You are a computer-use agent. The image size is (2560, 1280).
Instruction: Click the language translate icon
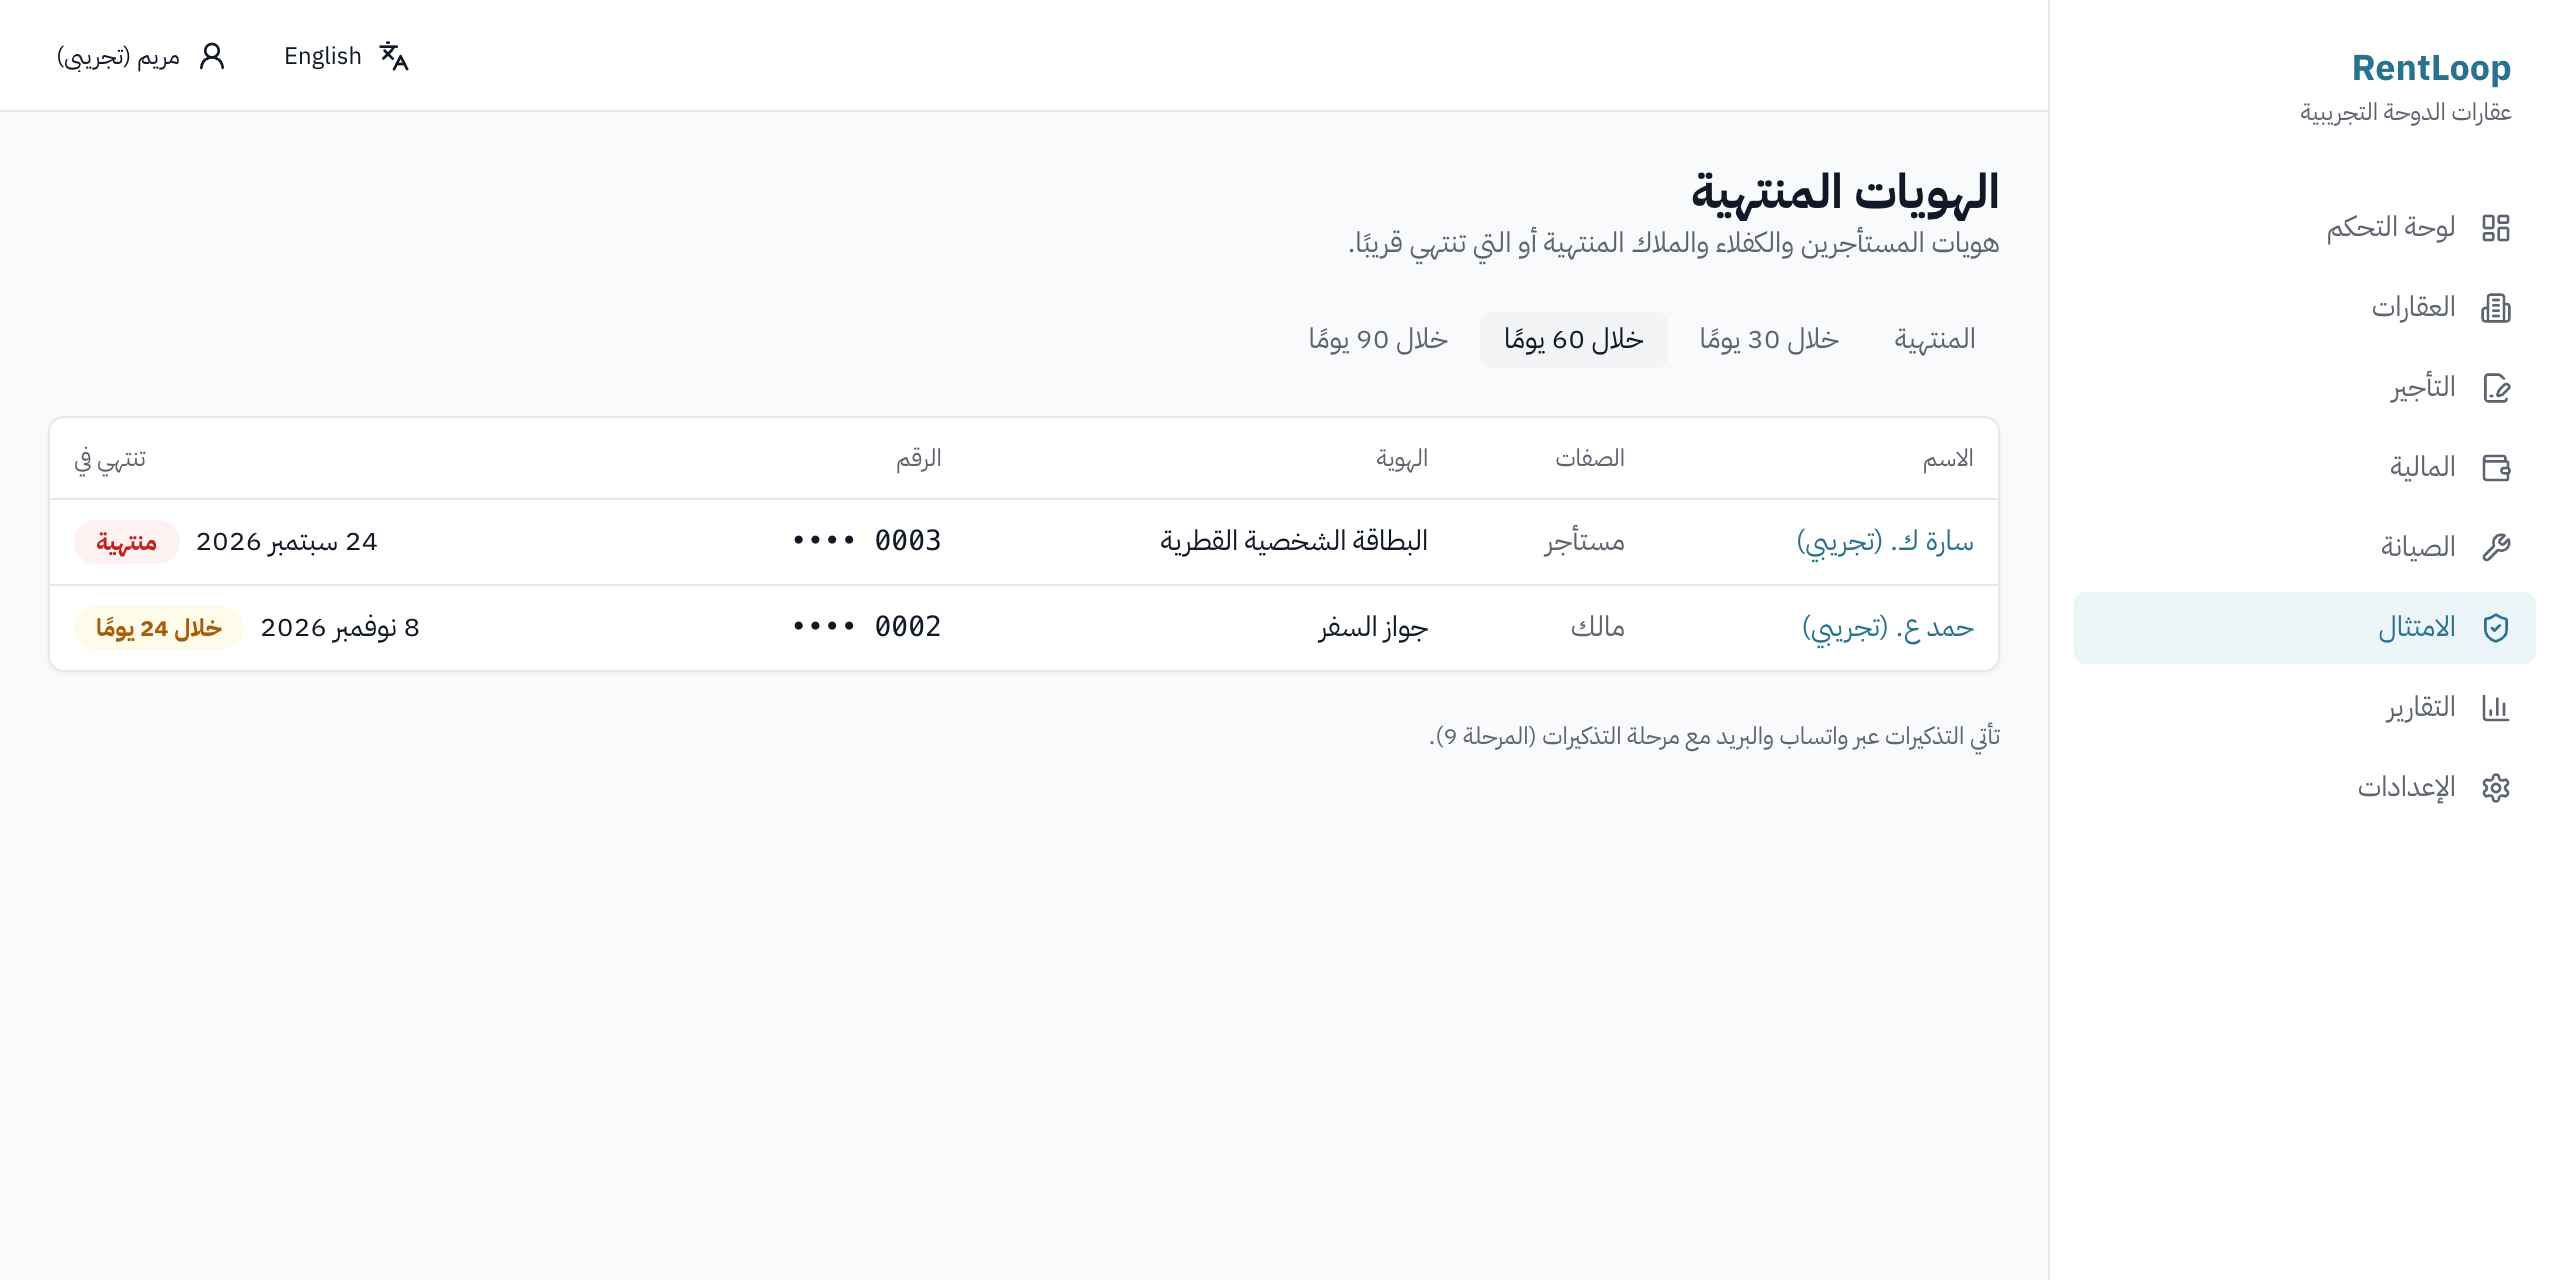[394, 56]
